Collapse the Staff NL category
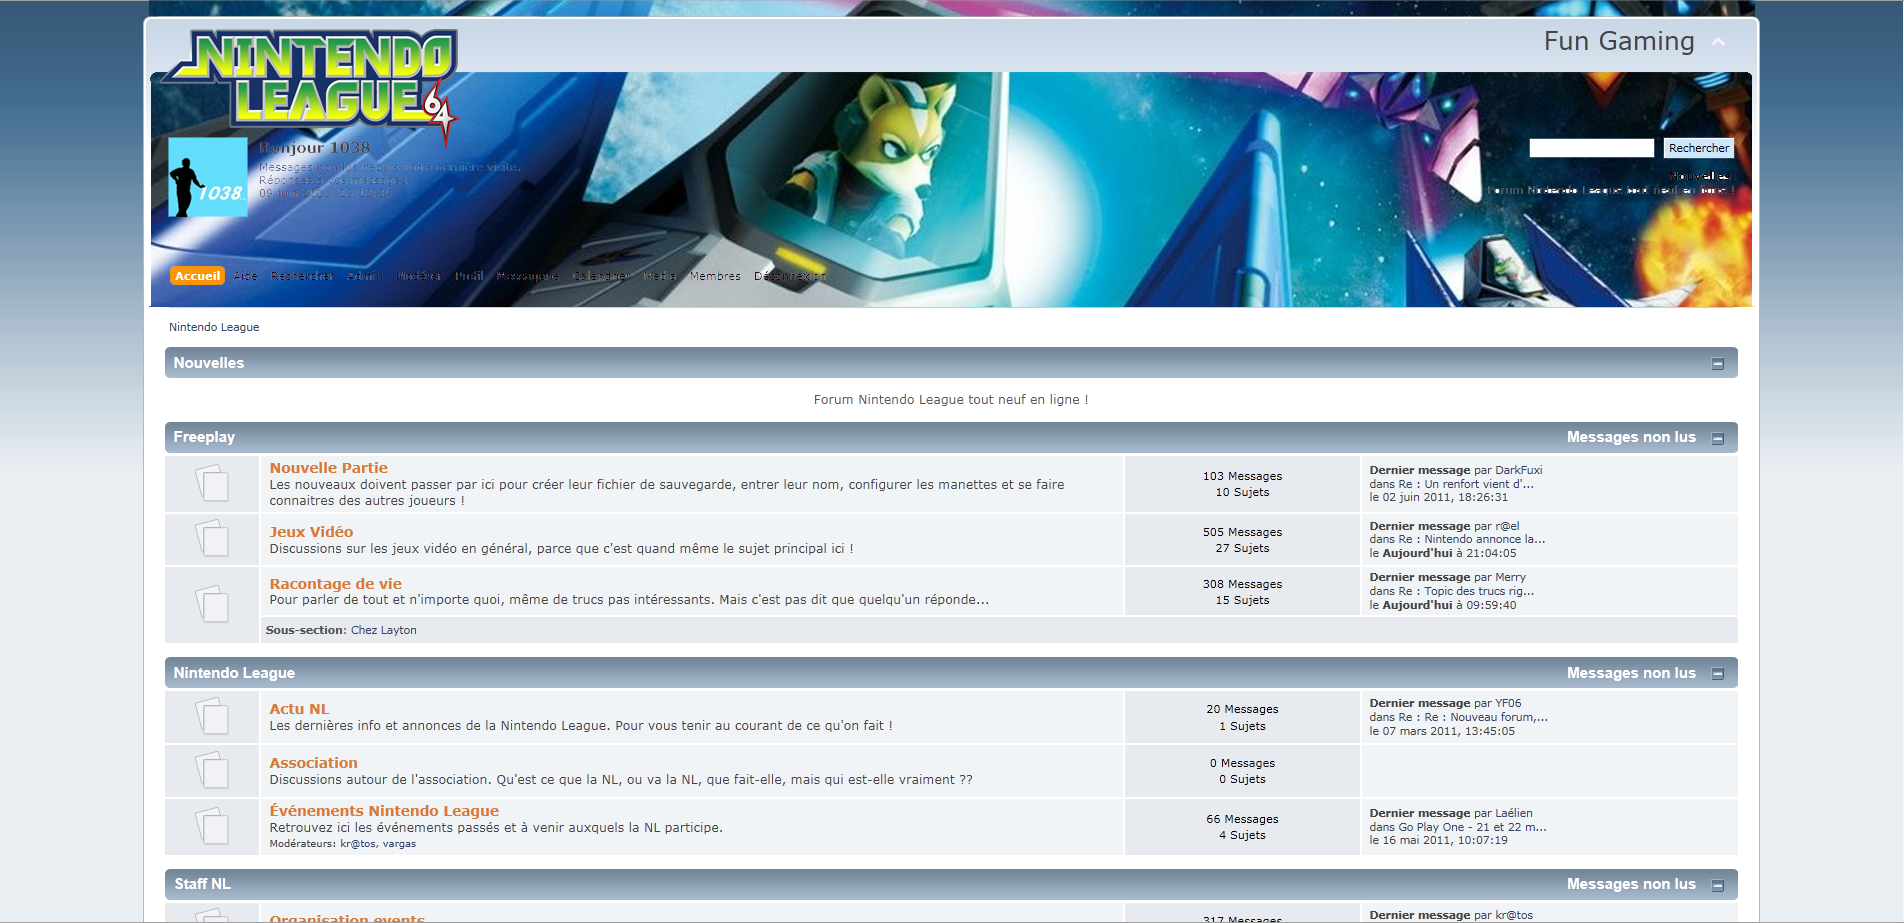This screenshot has width=1904, height=923. (1718, 885)
